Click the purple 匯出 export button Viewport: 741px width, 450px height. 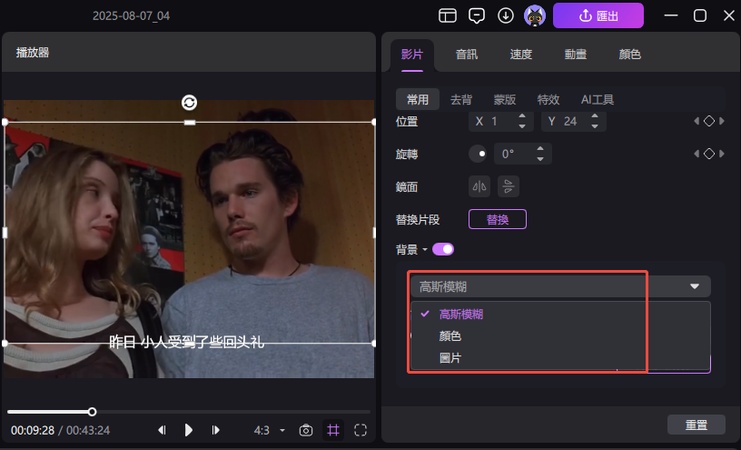tap(598, 16)
